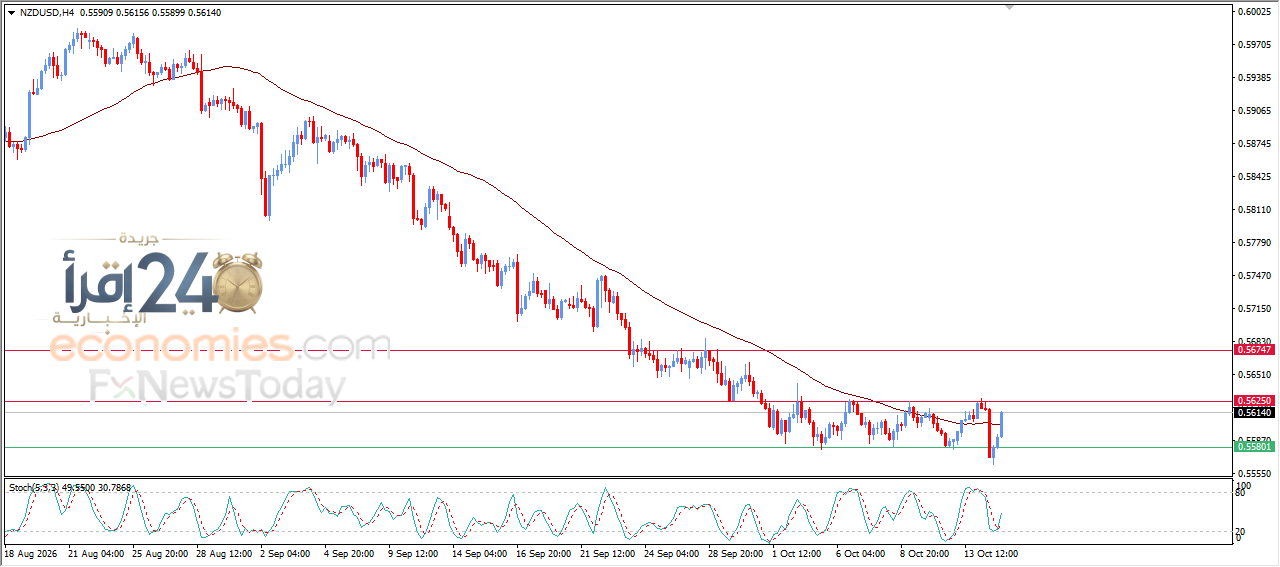Click the 0.59705 price axis value
Image resolution: width=1280 pixels, height=567 pixels.
pos(1256,45)
